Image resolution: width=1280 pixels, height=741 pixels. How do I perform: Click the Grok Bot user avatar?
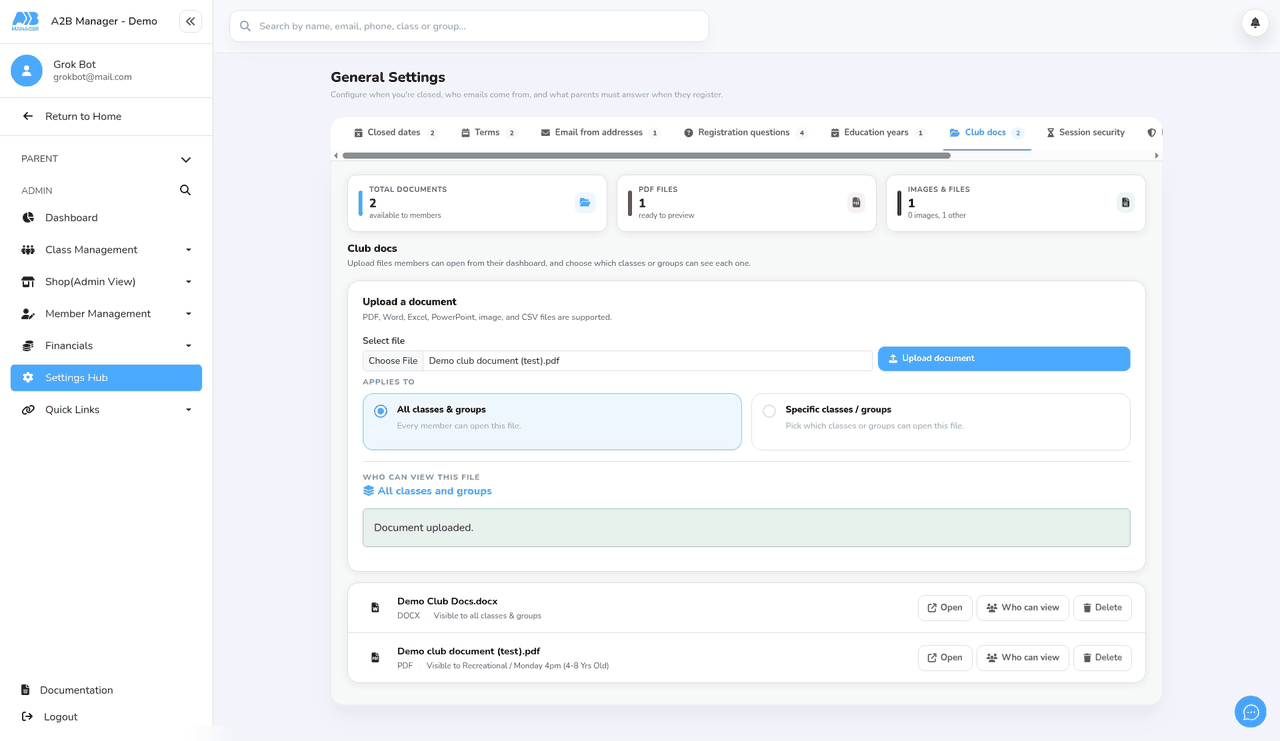coord(27,70)
